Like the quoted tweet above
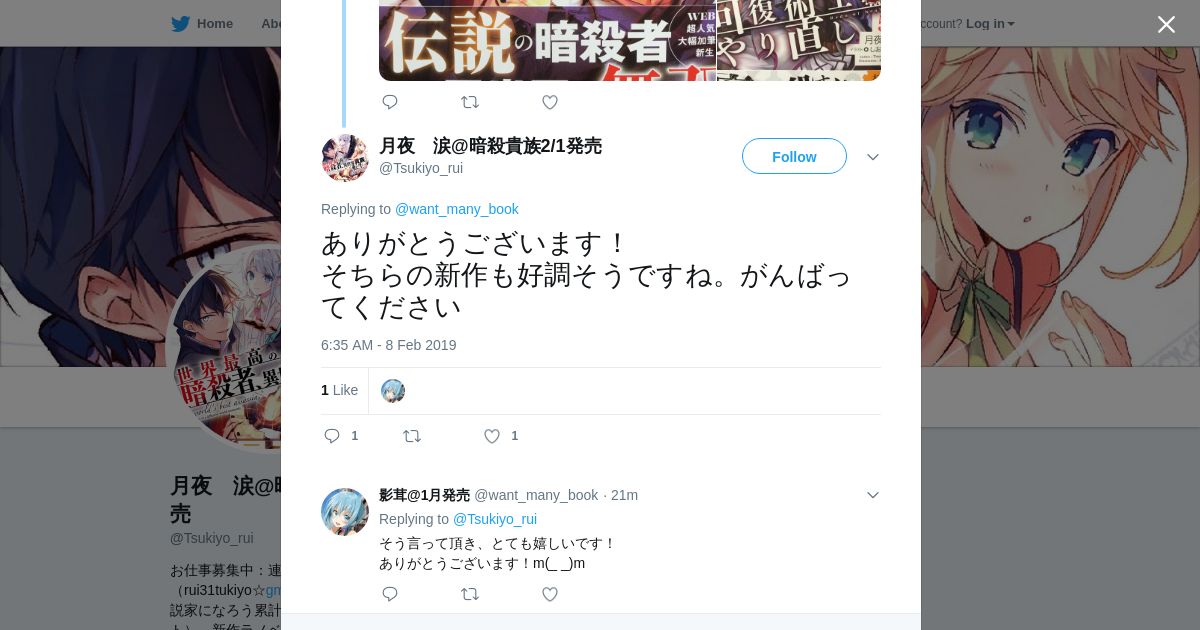 550,102
